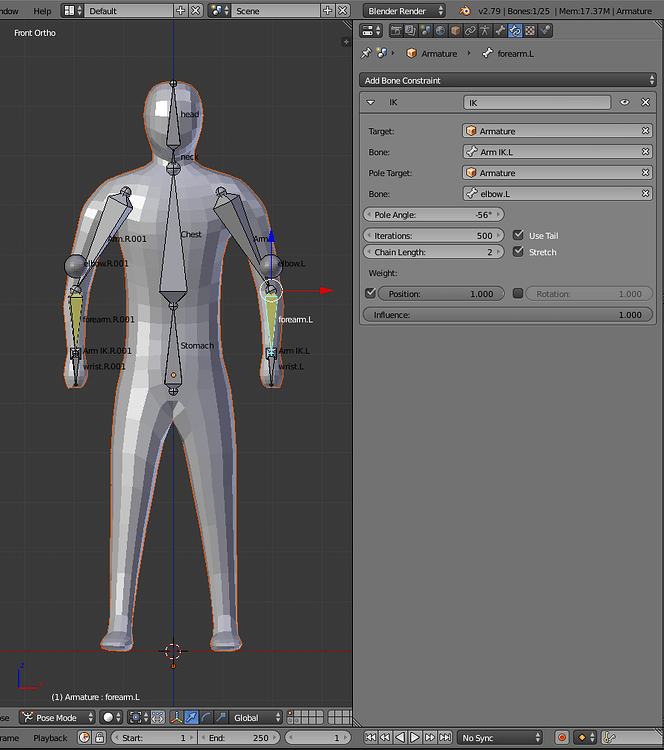
Task: Disable the Use Tail checkbox
Action: 518,235
